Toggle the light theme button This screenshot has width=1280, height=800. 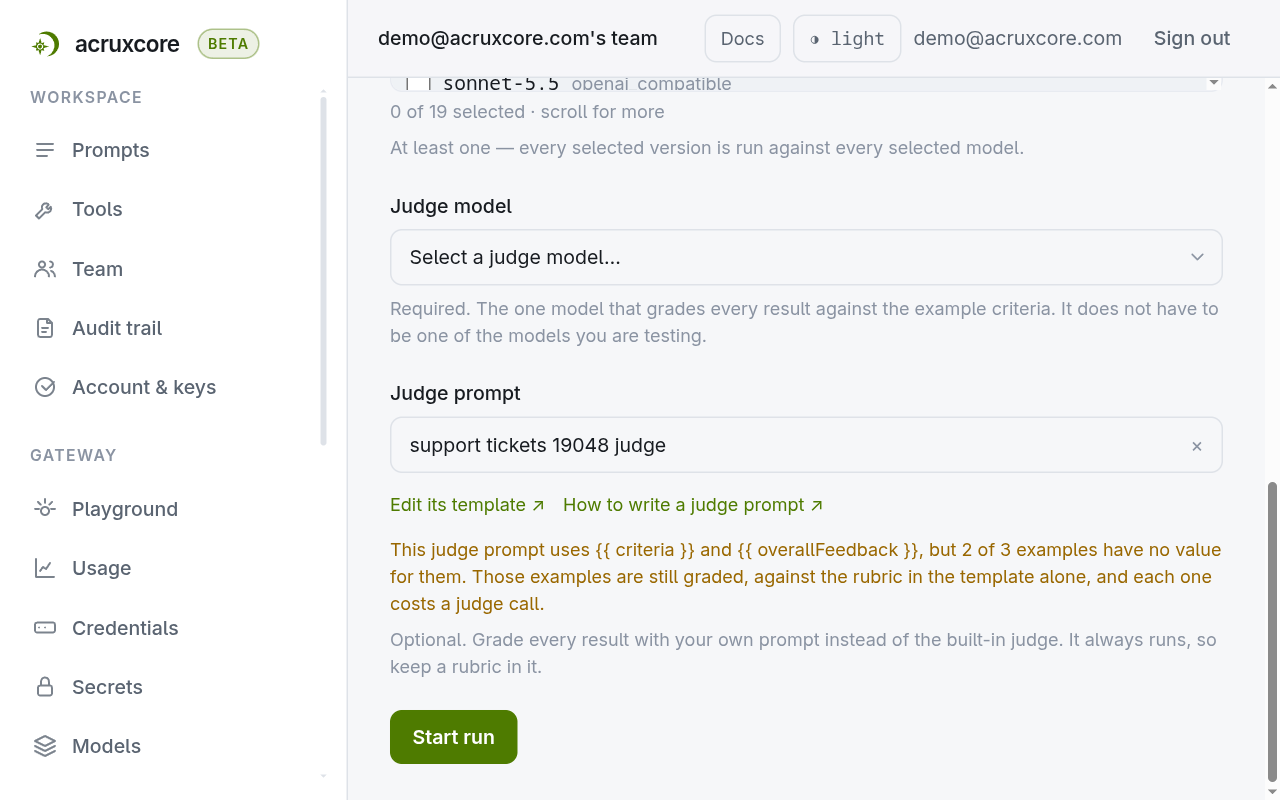[847, 39]
